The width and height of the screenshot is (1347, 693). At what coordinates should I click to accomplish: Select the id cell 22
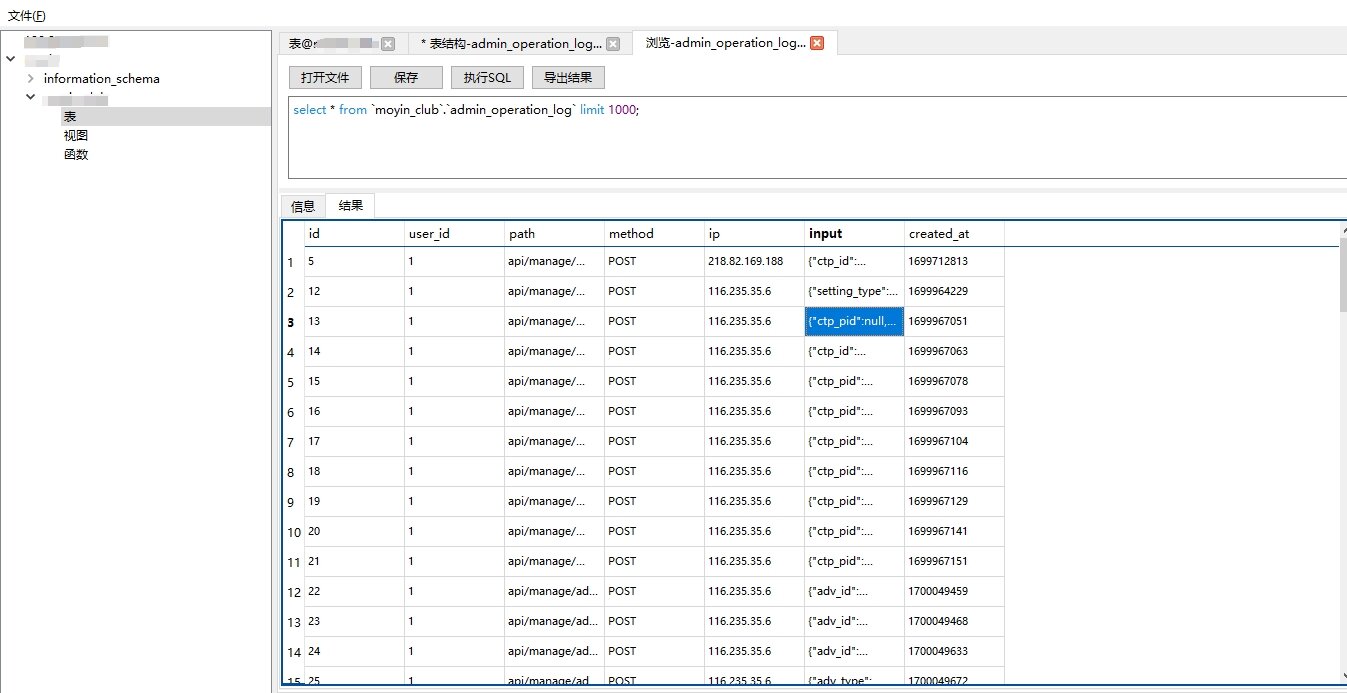coord(354,592)
